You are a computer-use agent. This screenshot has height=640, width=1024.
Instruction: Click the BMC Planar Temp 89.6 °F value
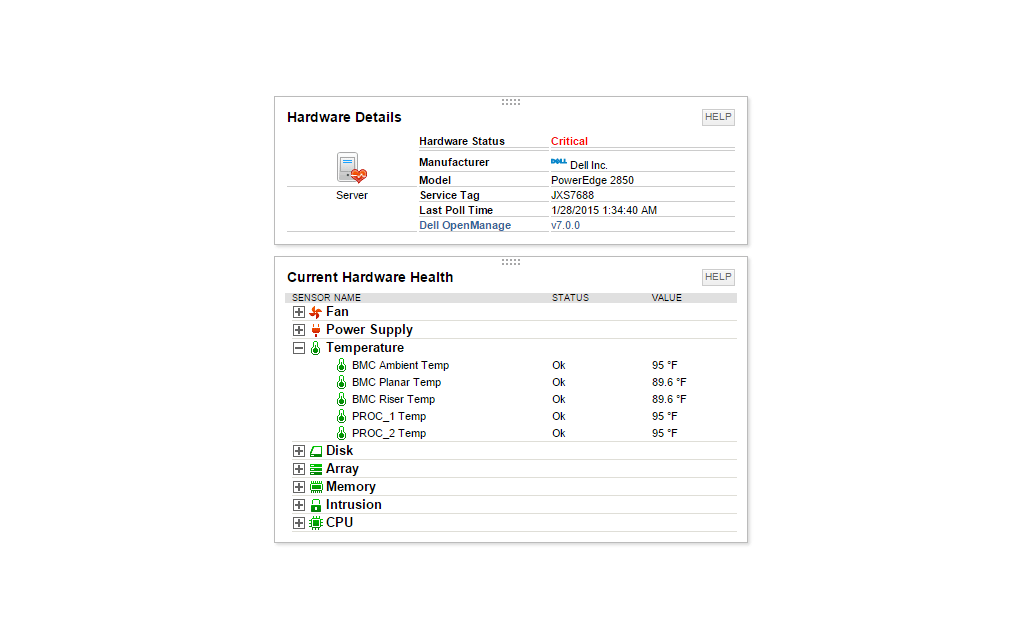tap(669, 382)
